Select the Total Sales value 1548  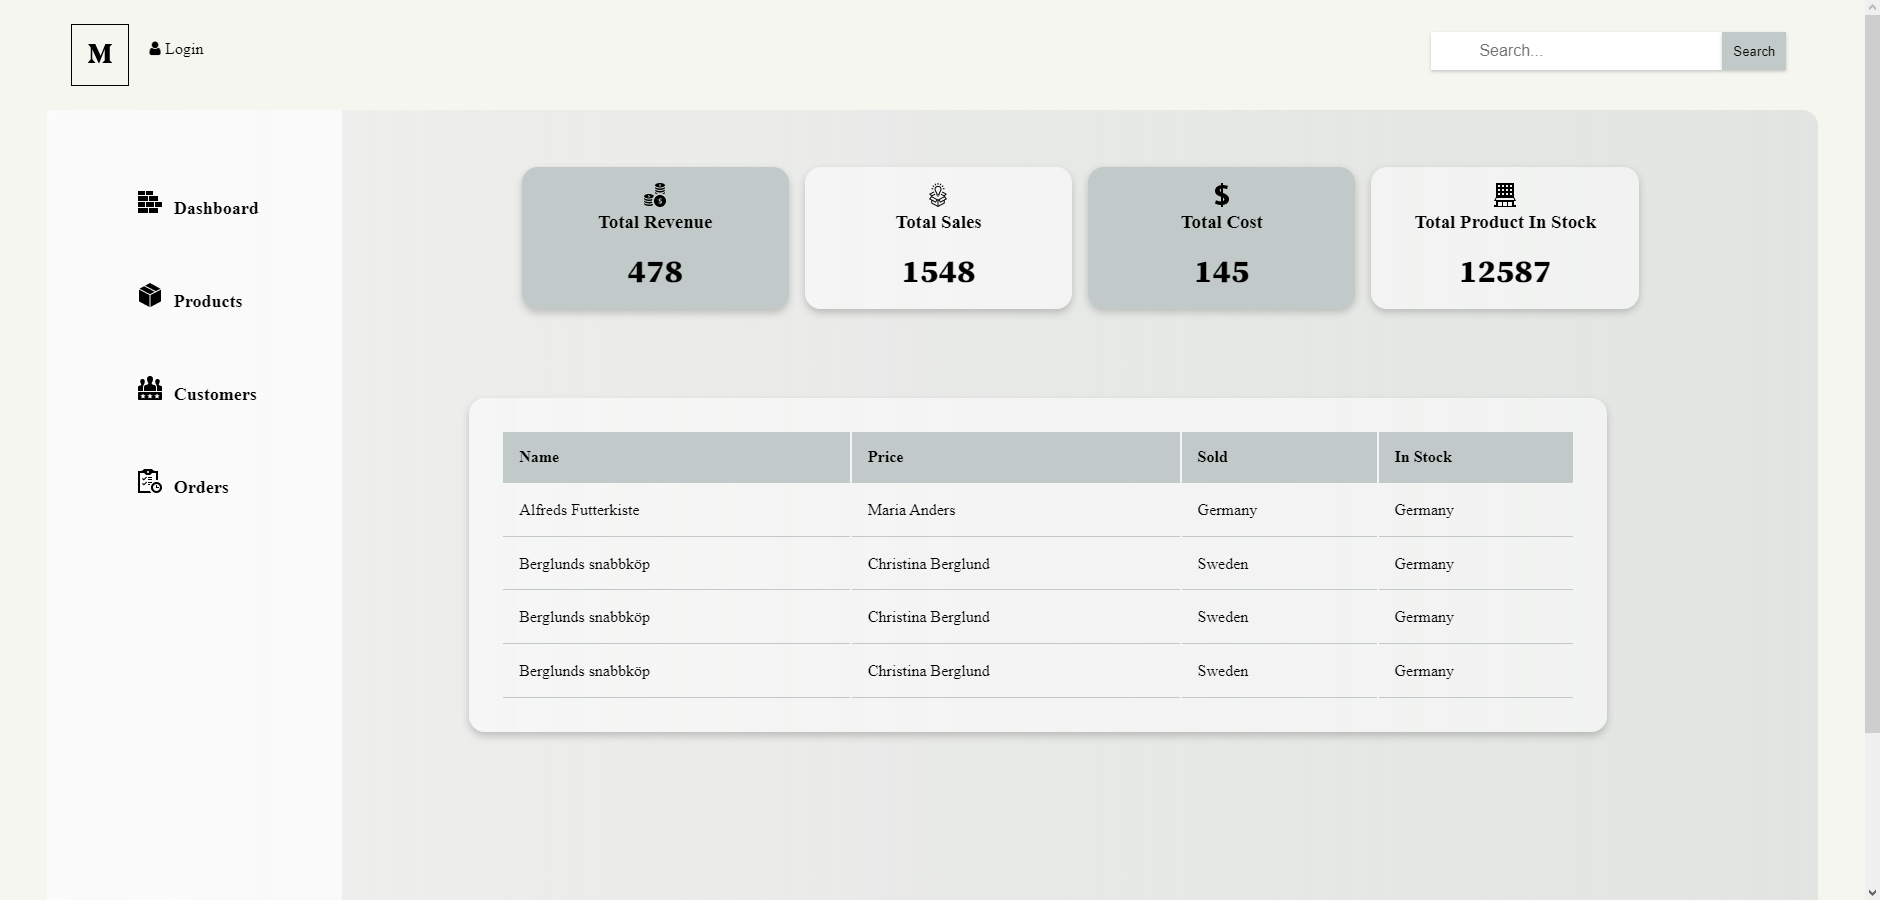pyautogui.click(x=938, y=272)
